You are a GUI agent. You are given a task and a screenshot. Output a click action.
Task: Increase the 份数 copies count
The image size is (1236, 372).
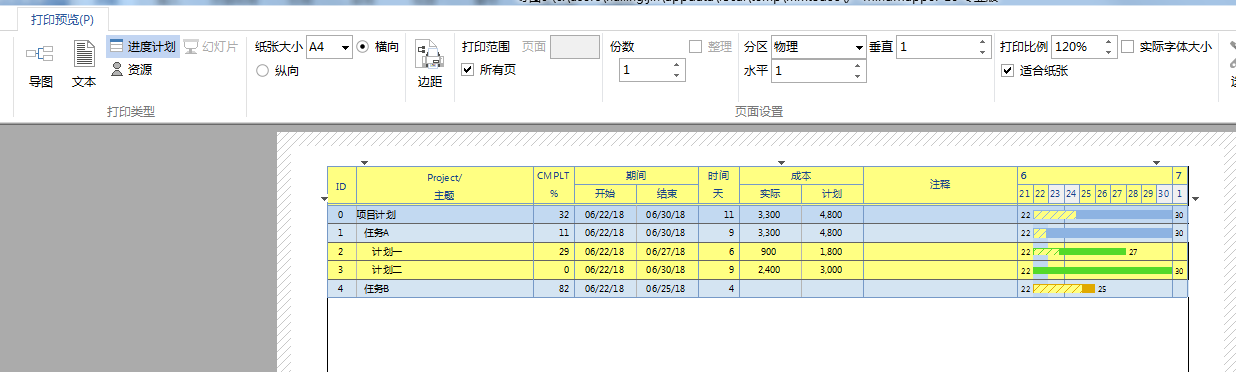(677, 65)
